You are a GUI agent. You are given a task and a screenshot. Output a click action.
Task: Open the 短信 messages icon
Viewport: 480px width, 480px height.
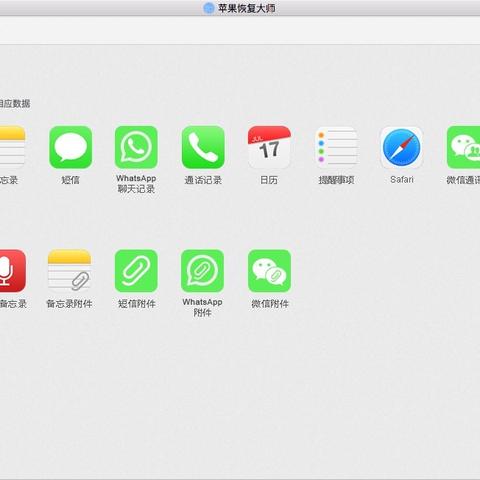coord(70,147)
